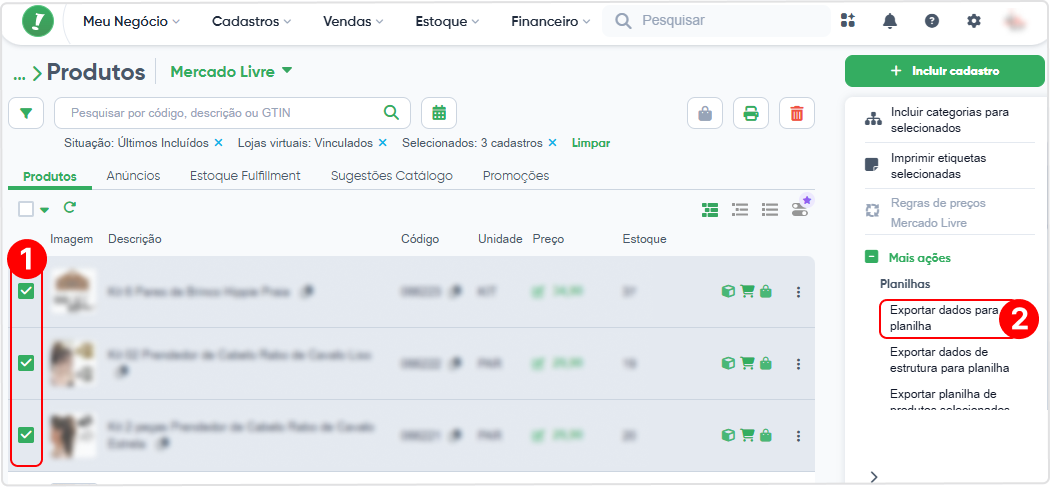The image size is (1050, 487).
Task: Click the shopping bag toolbar button
Action: [705, 113]
